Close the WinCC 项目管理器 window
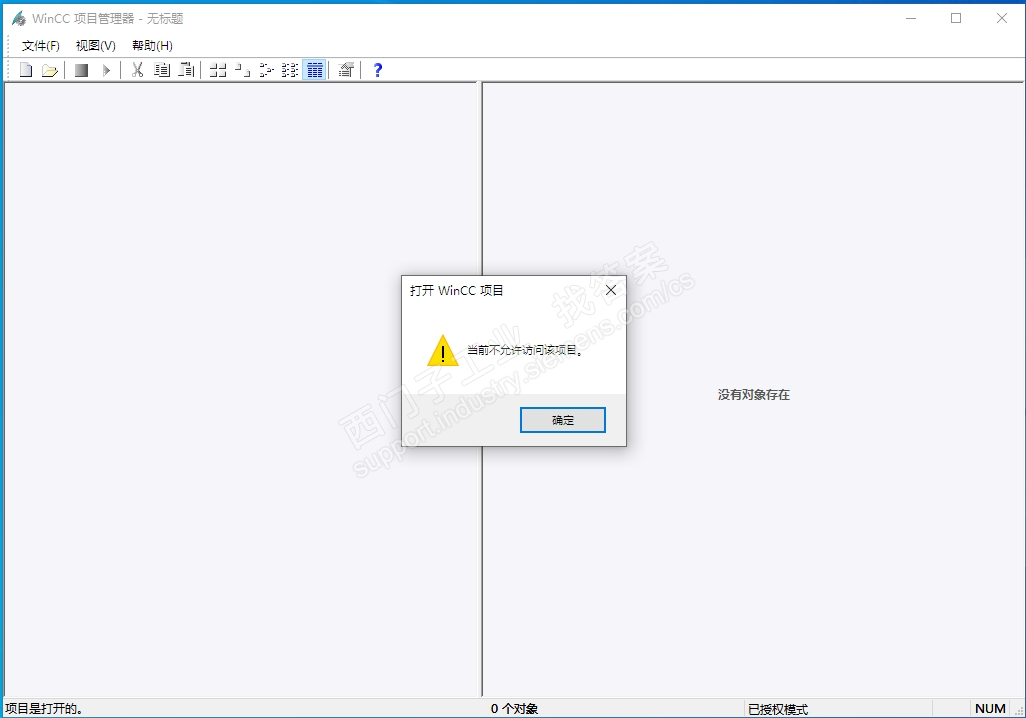 1002,18
